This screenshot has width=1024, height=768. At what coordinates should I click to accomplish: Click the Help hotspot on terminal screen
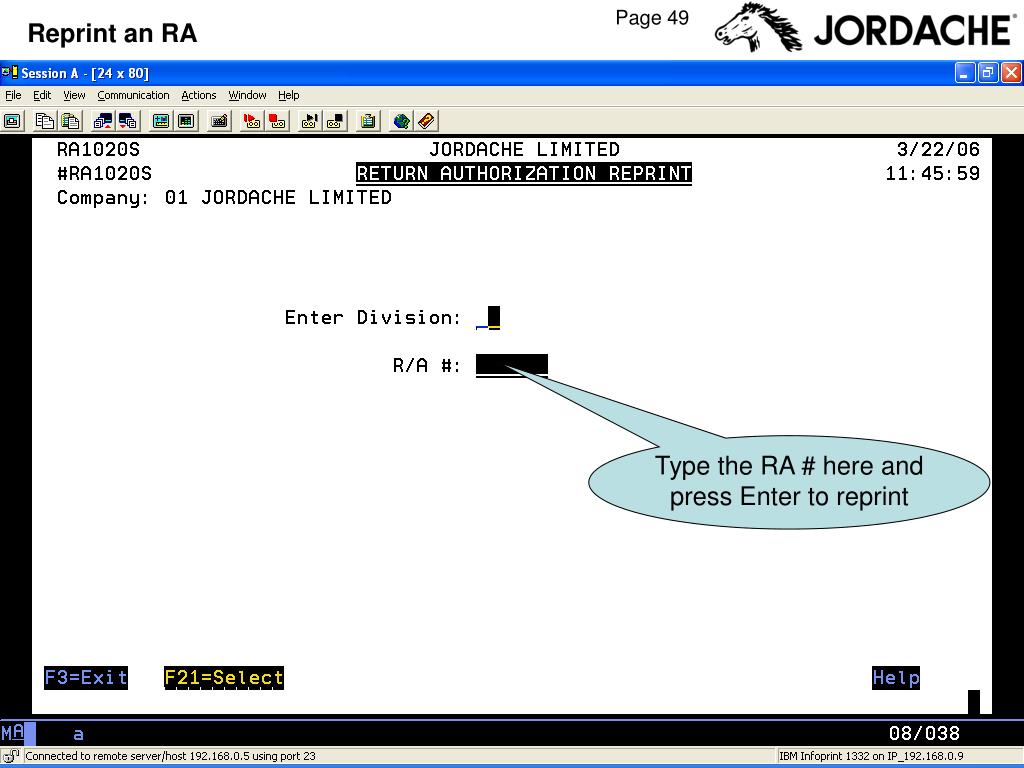point(896,678)
